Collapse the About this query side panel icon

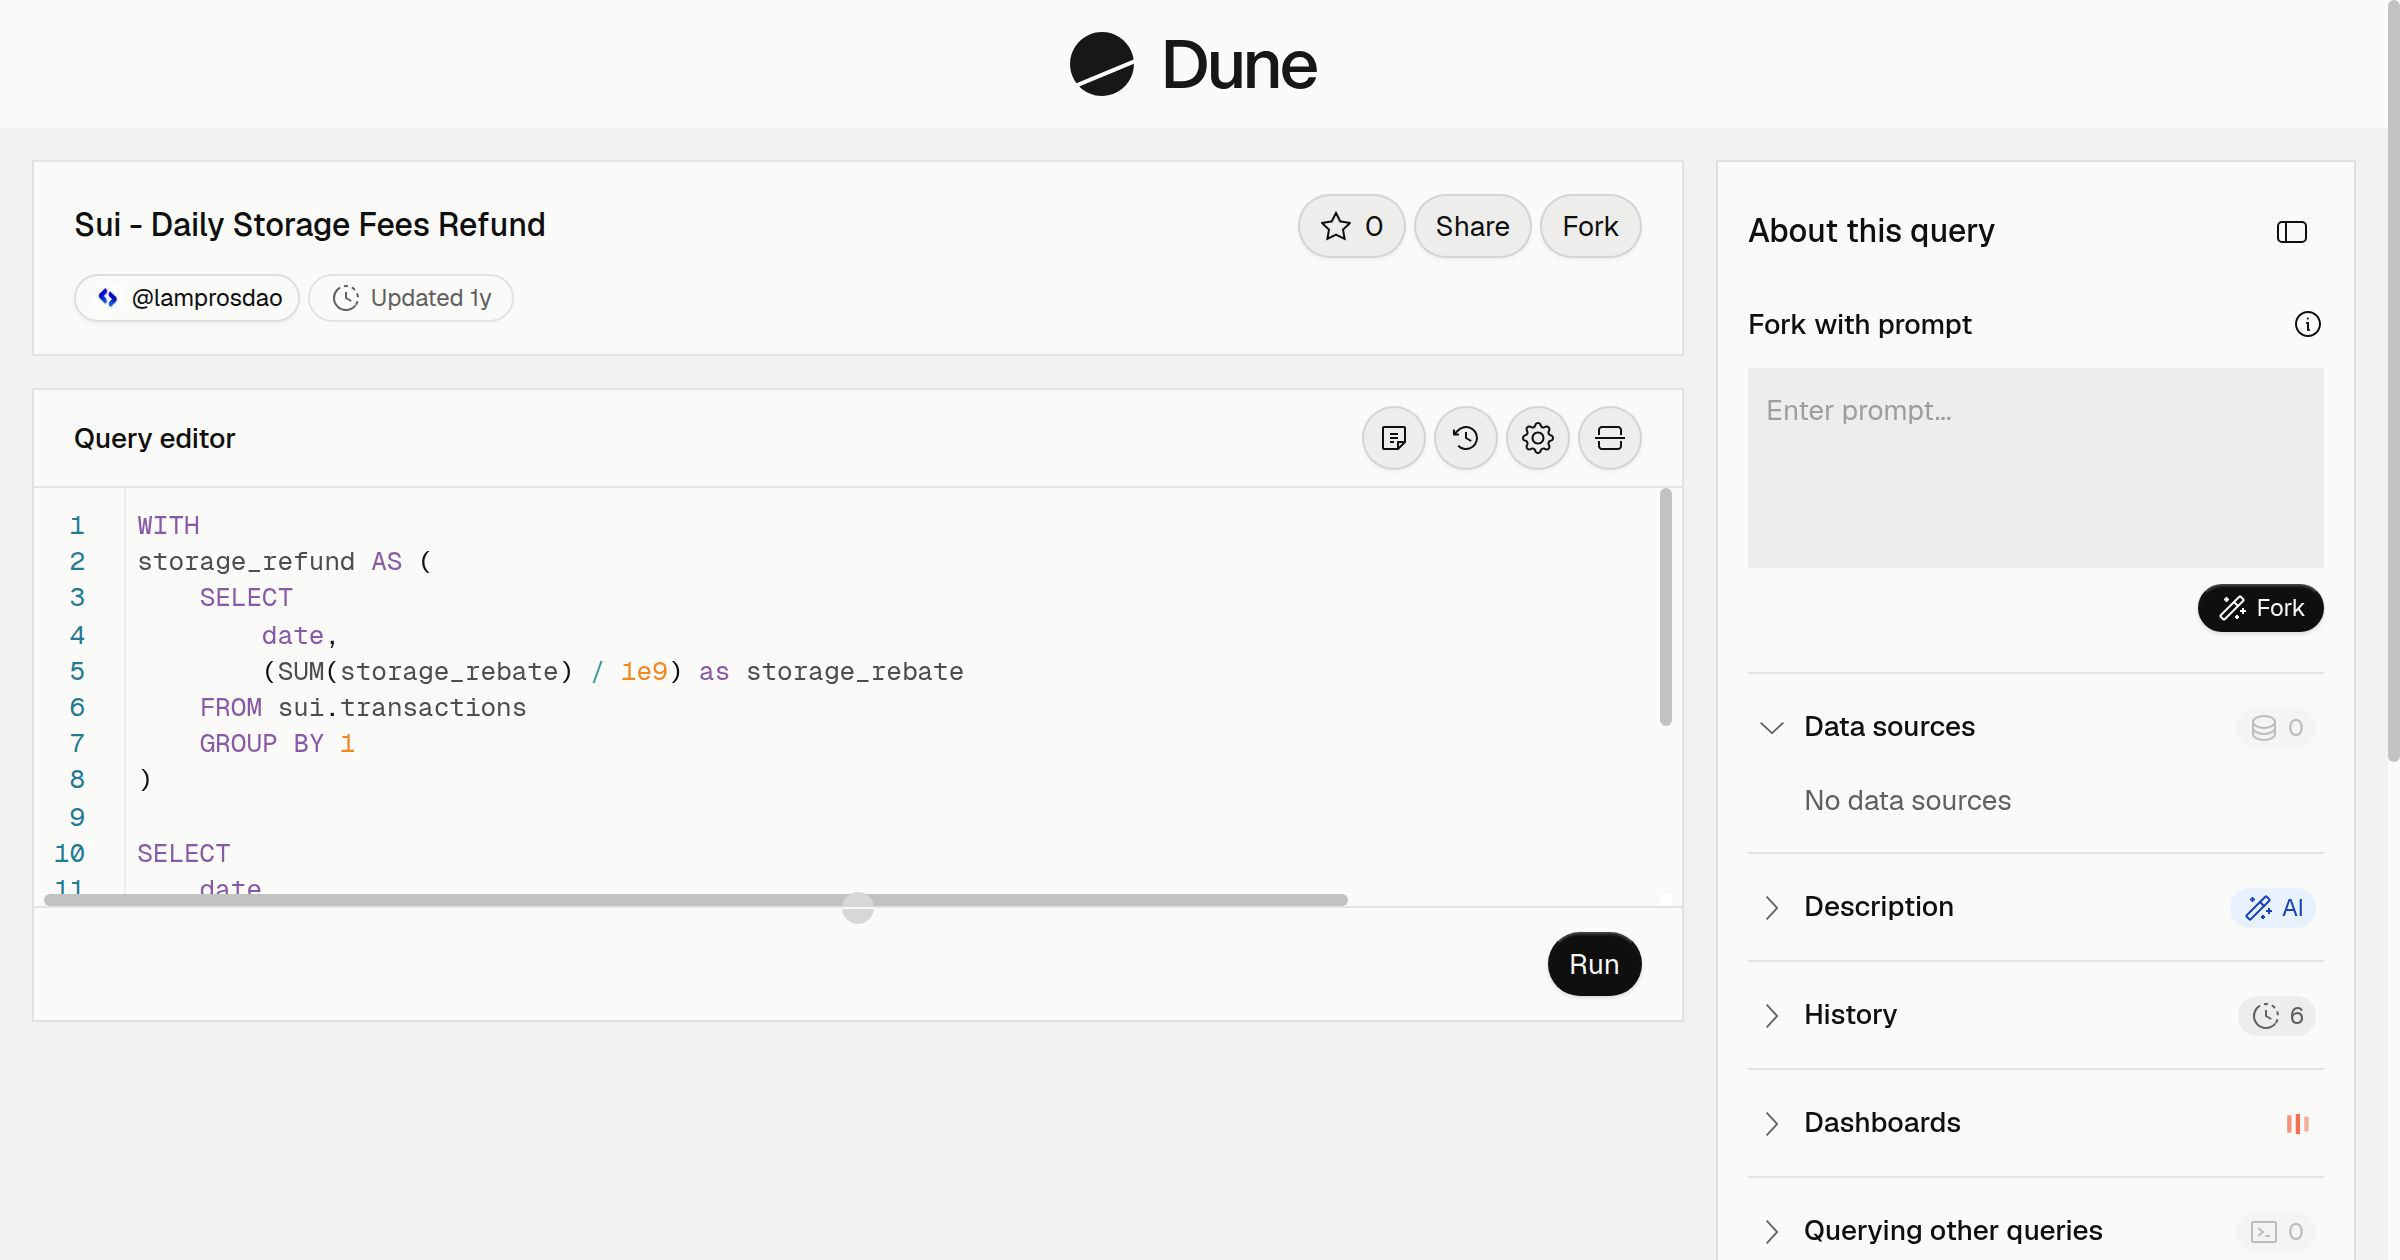tap(2291, 232)
